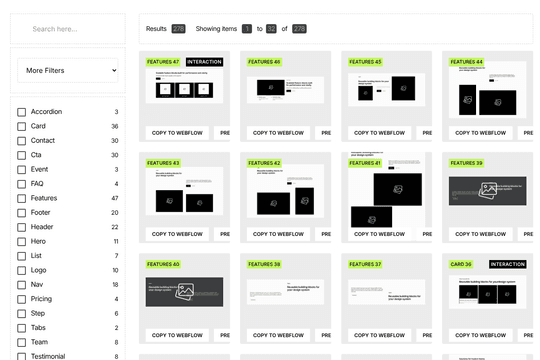Open the Features 47 preview thumbnail
The width and height of the screenshot is (540, 360).
[x=184, y=86]
